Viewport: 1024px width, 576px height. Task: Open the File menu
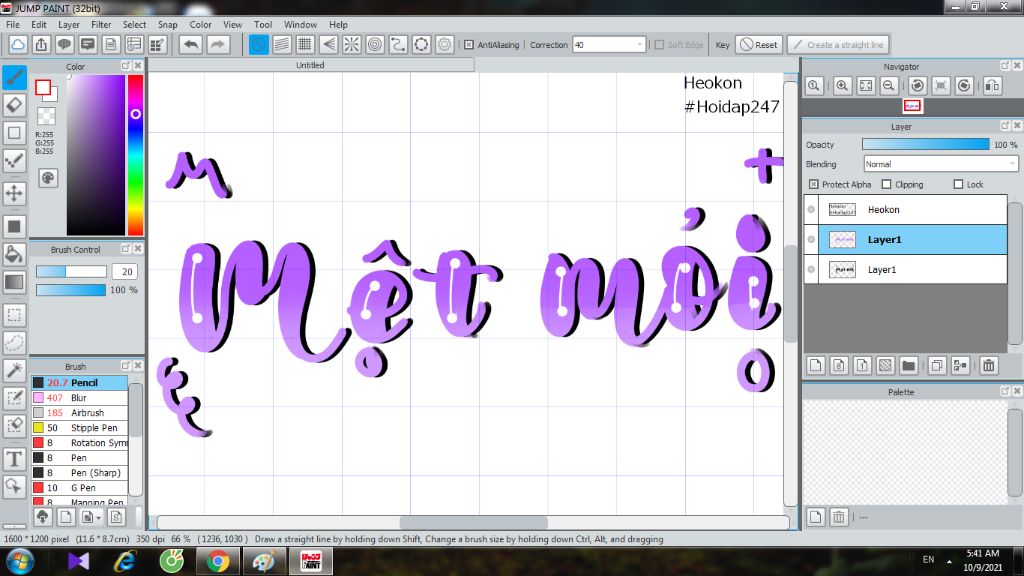tap(12, 25)
